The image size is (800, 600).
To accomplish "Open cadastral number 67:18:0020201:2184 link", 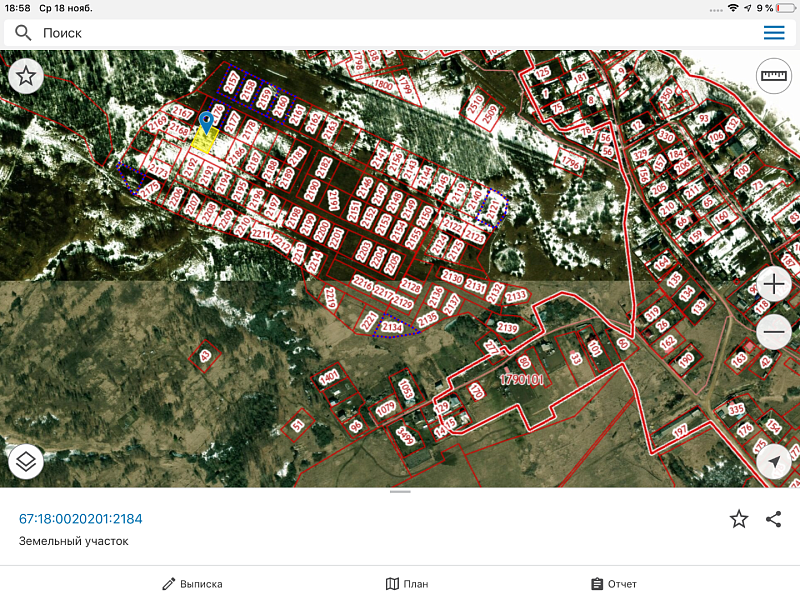I will point(81,518).
